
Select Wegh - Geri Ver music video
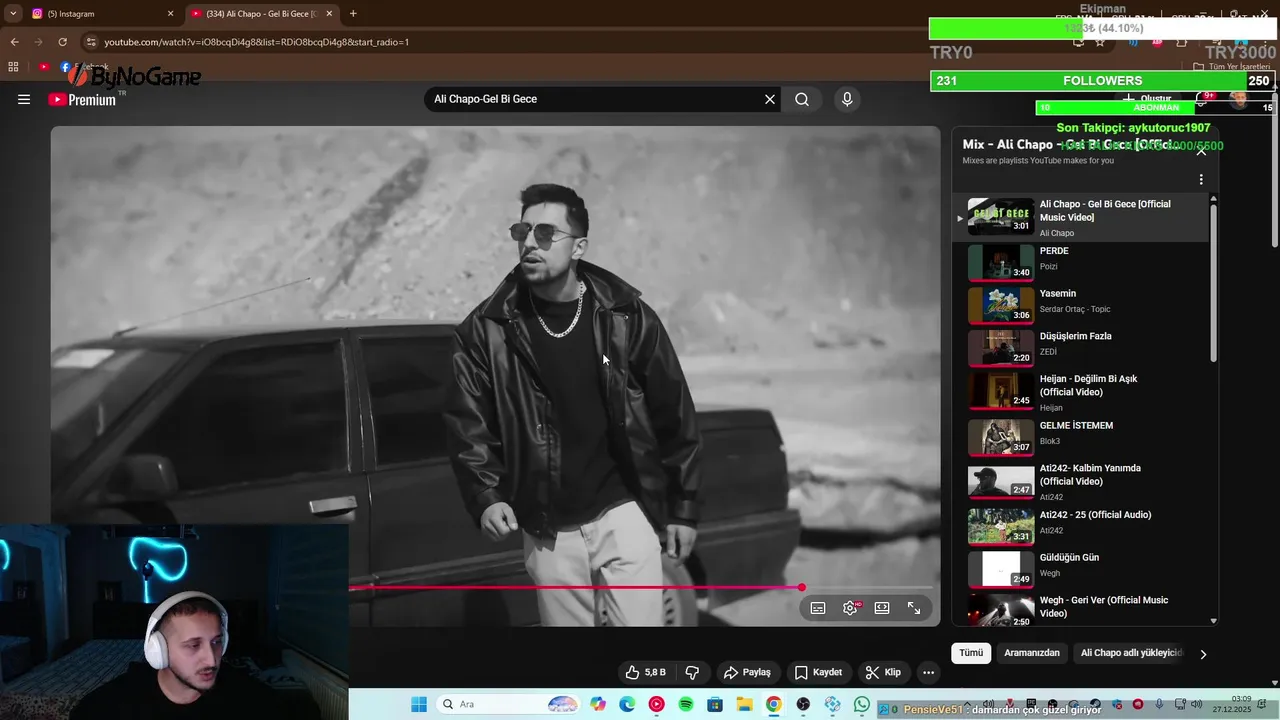tap(1080, 608)
